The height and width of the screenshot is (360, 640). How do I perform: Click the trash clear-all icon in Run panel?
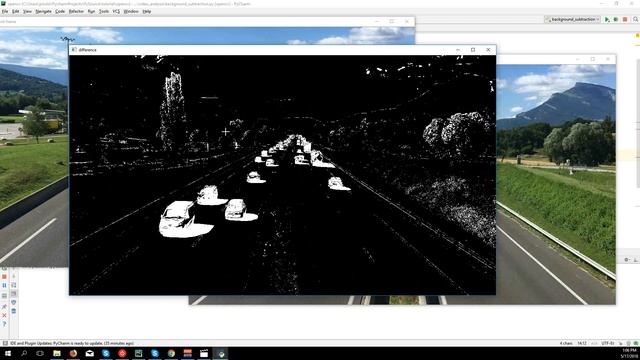click(13, 311)
